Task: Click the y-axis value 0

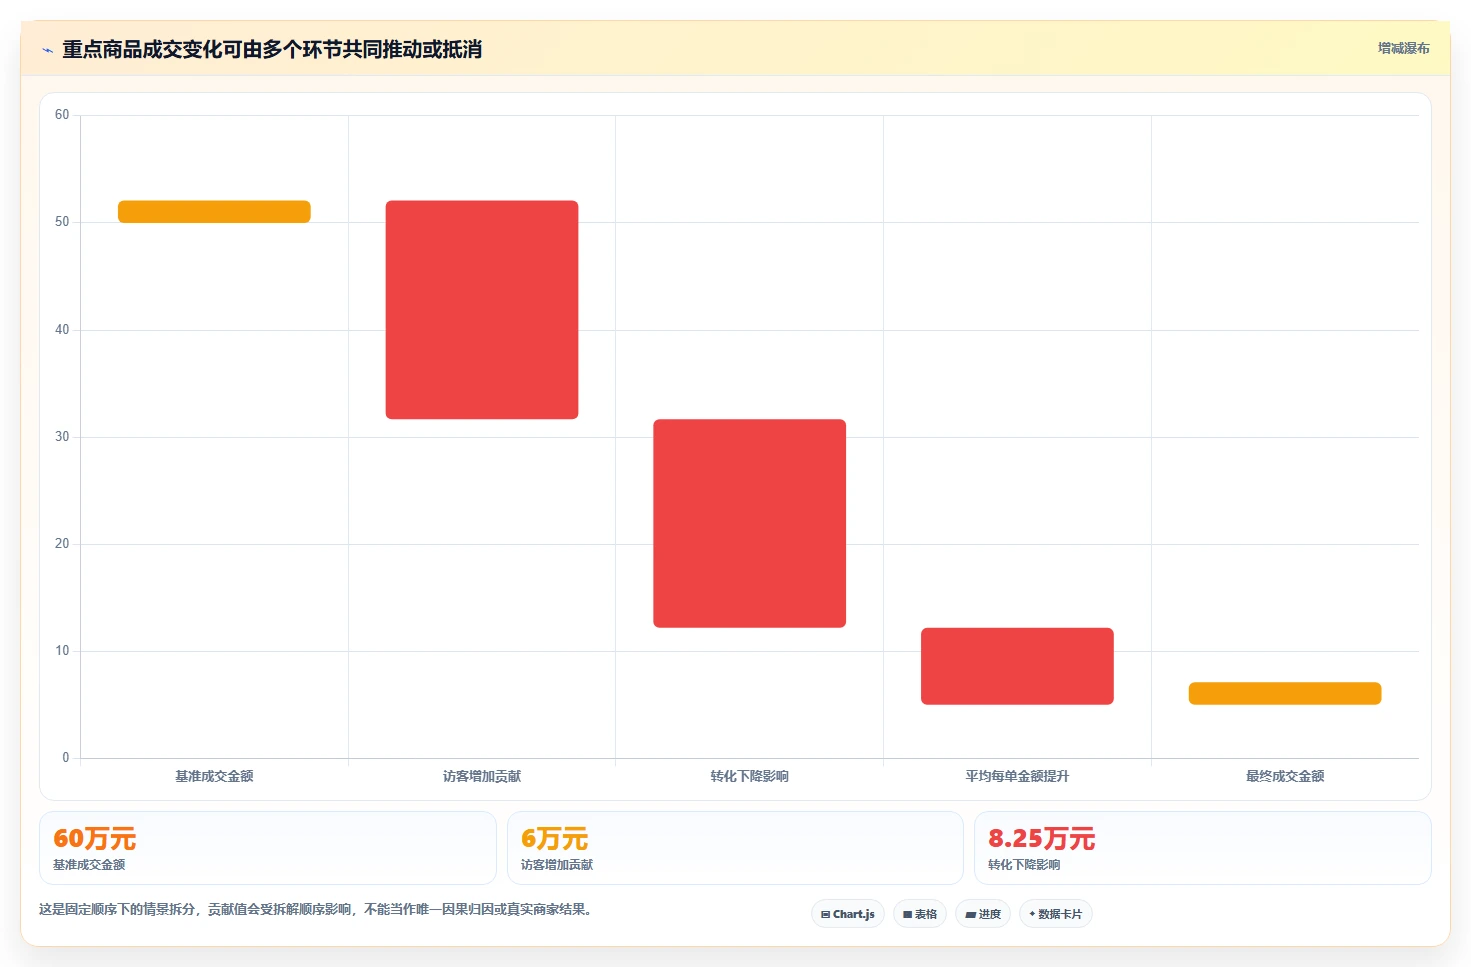Action: (66, 758)
